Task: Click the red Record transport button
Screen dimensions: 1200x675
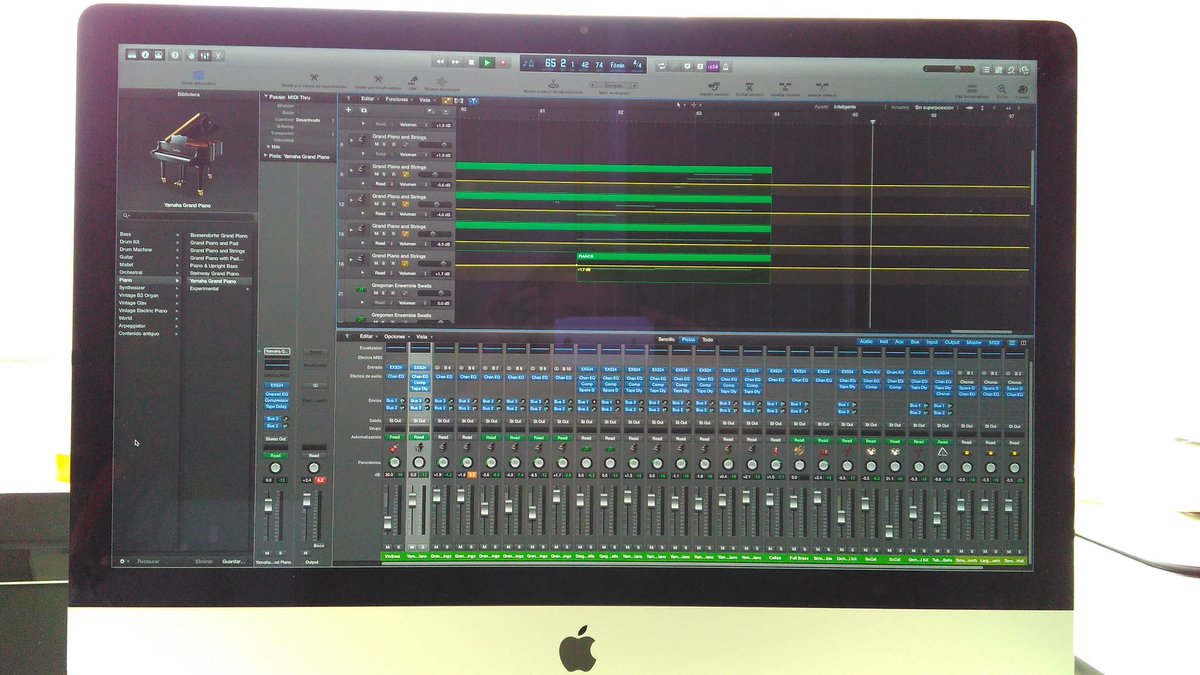Action: click(503, 62)
